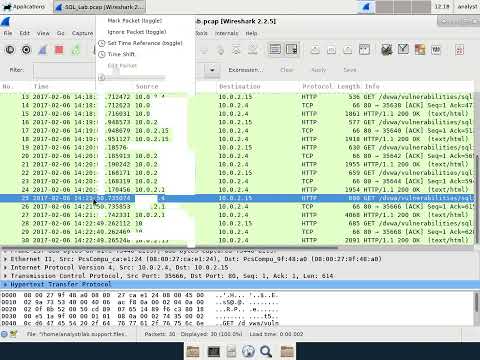The image size is (480, 360).
Task: Sort by the Info column header
Action: tap(418, 86)
